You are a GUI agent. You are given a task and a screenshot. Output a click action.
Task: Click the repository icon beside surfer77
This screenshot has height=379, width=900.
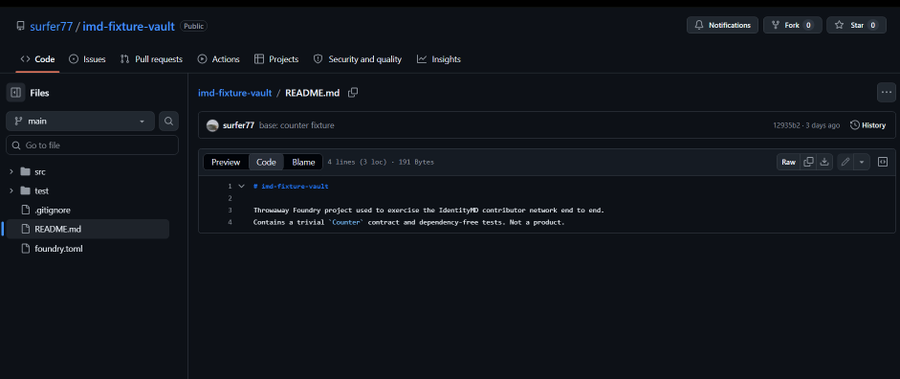(x=21, y=26)
